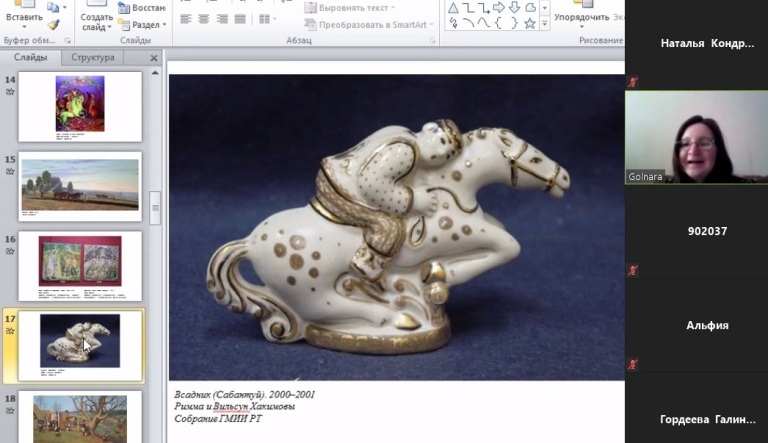768x443 pixels.
Task: Click the animation star under slide 14
Action: [x=10, y=92]
